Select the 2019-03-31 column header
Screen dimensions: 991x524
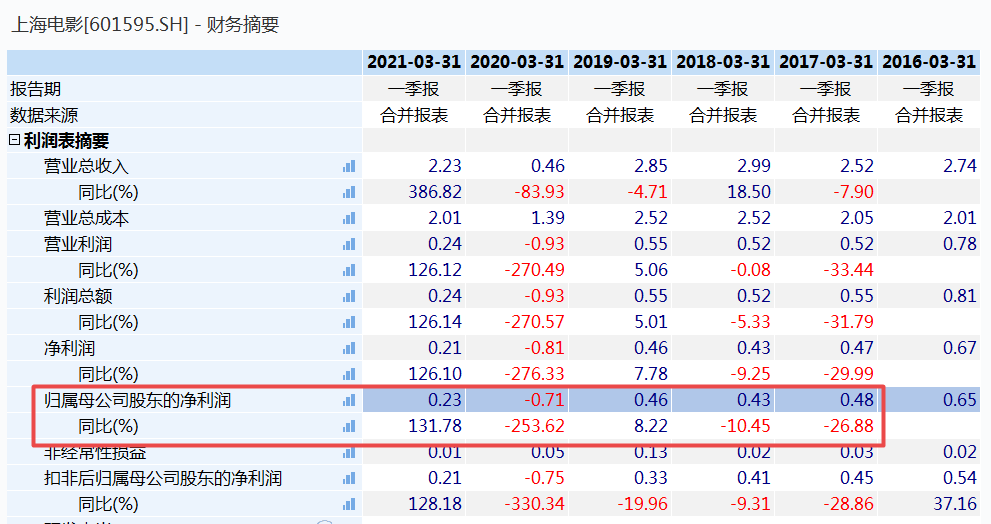tap(620, 62)
